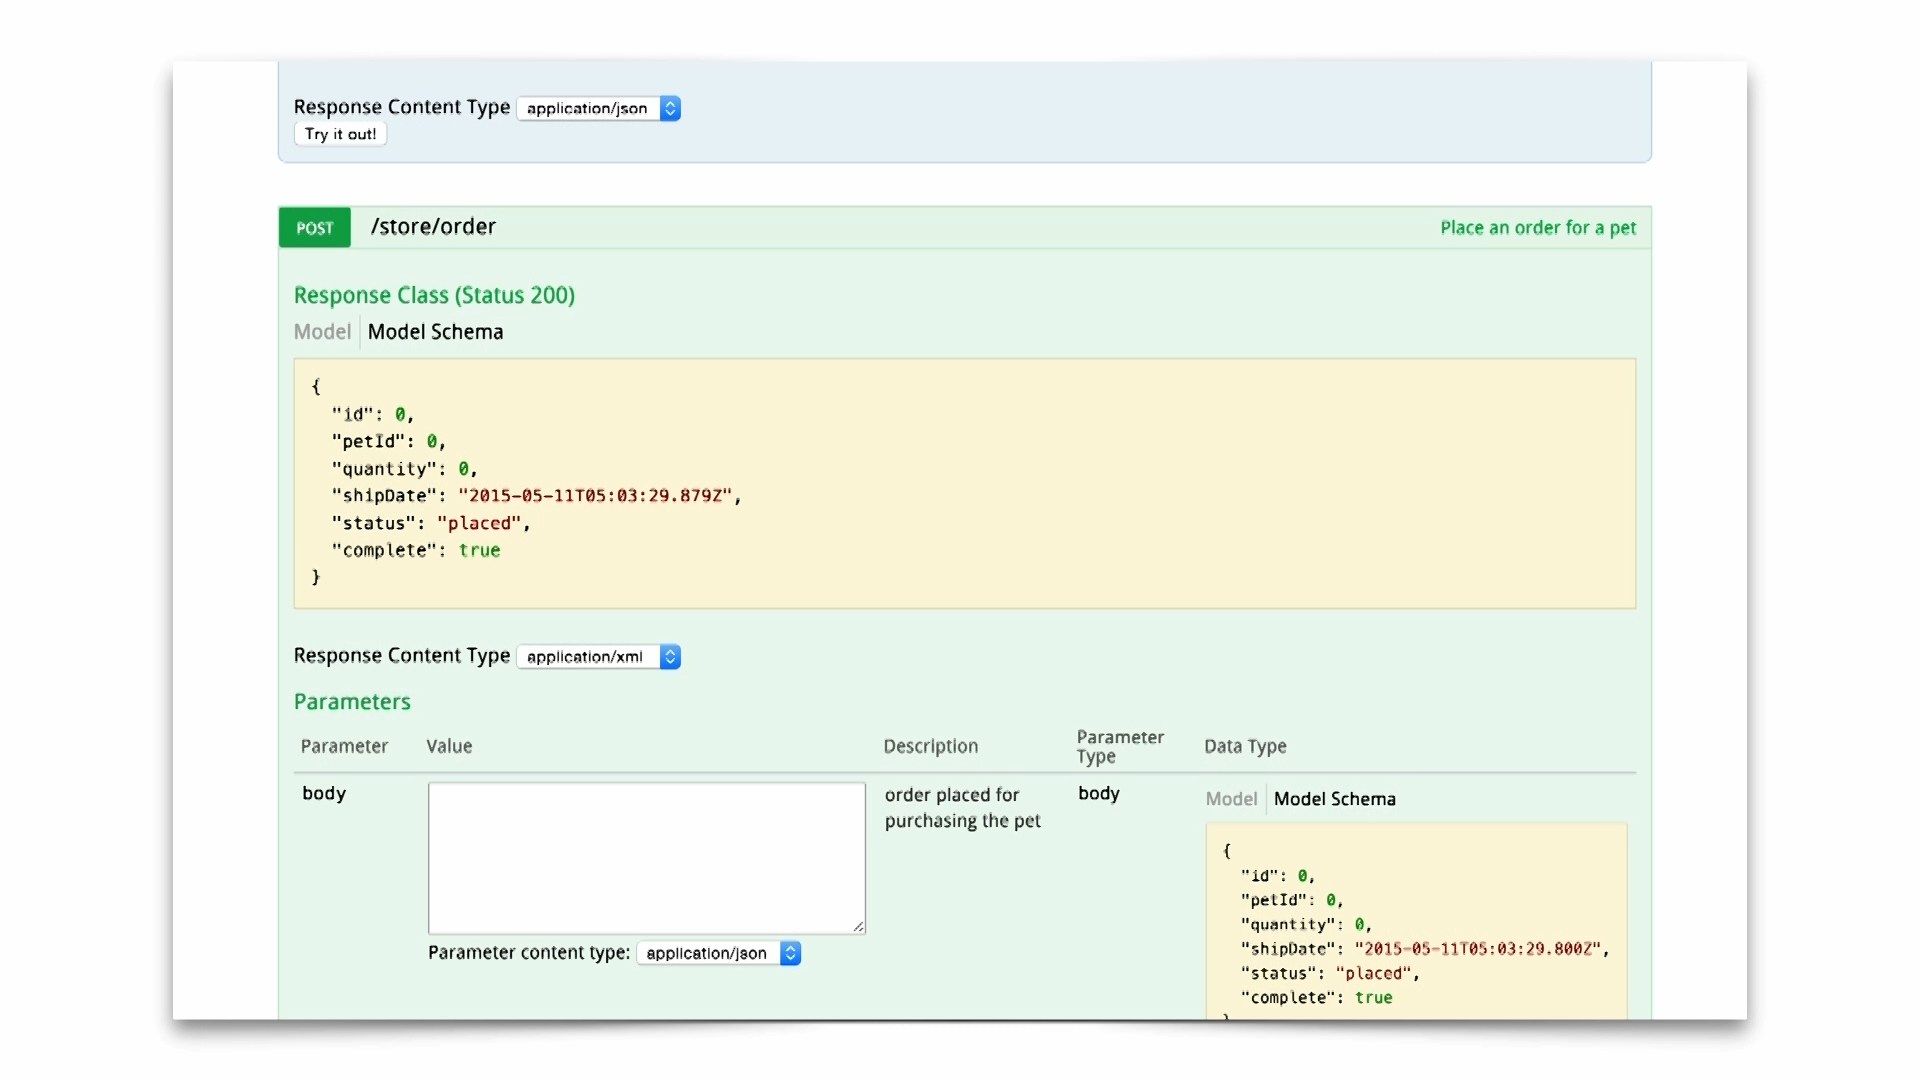Screen dimensions: 1920x1080
Task: Click the body parameter name in first column
Action: [x=324, y=793]
